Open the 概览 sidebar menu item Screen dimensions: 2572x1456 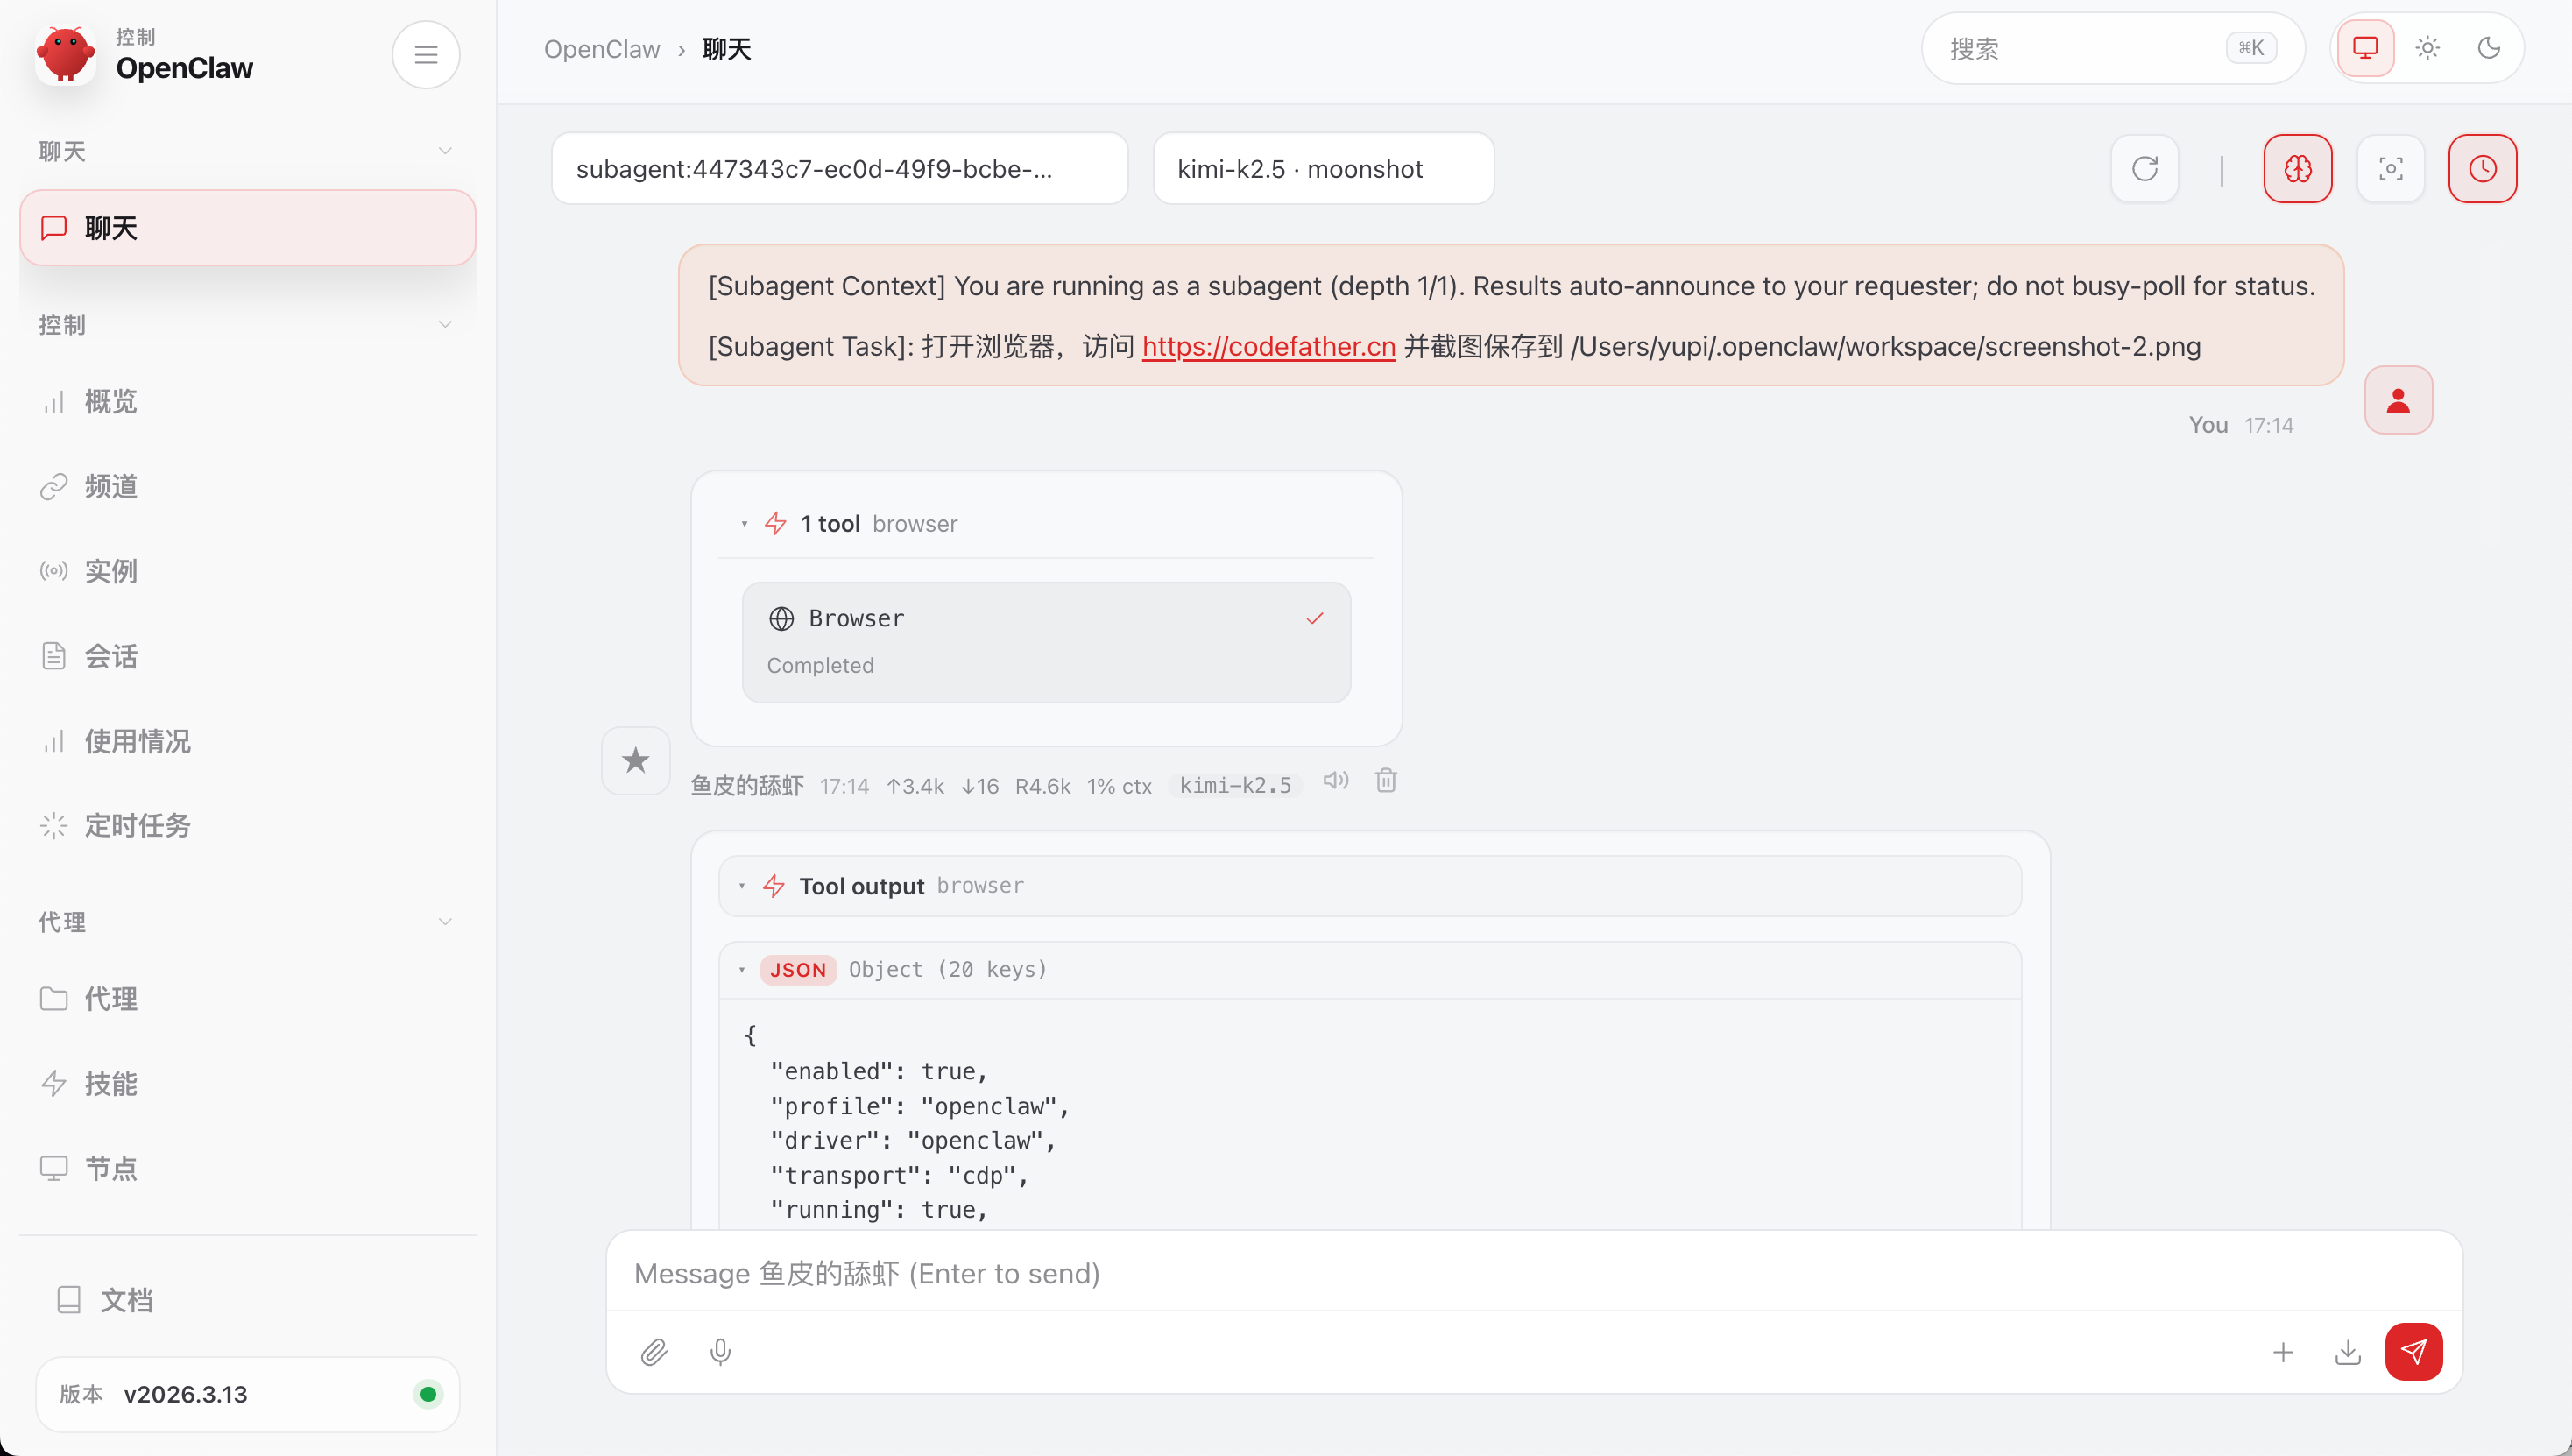click(110, 402)
